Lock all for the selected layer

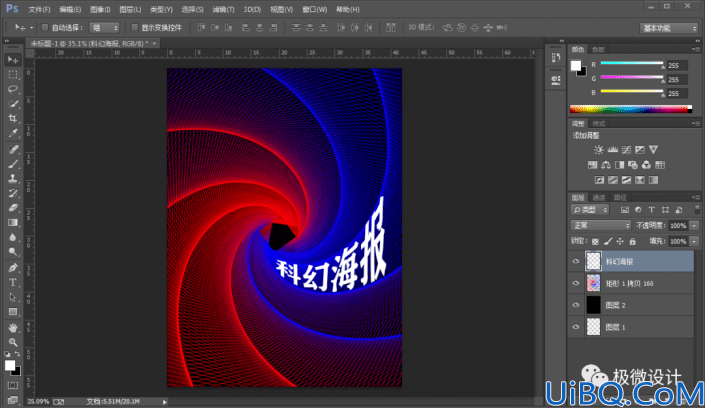pos(632,242)
